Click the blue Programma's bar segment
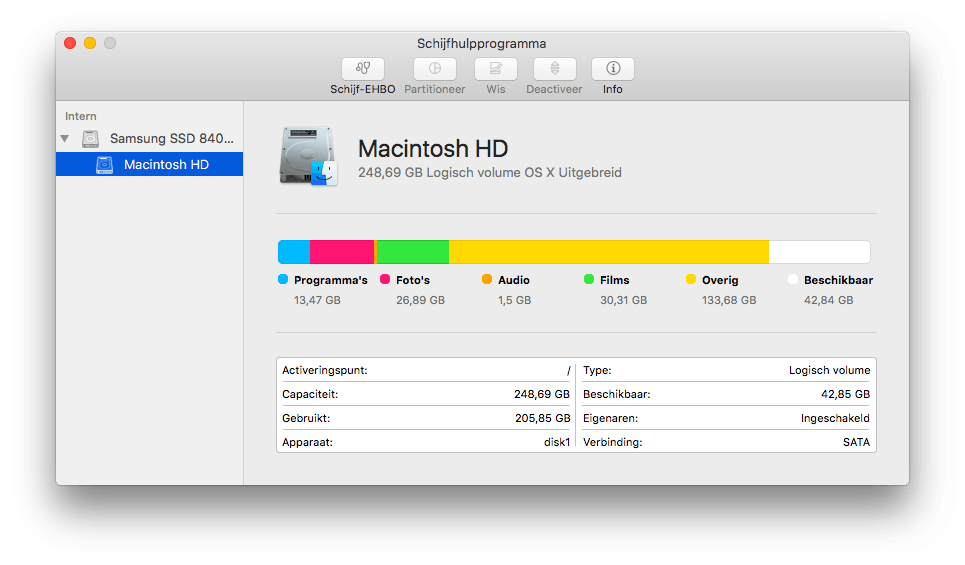 point(294,252)
